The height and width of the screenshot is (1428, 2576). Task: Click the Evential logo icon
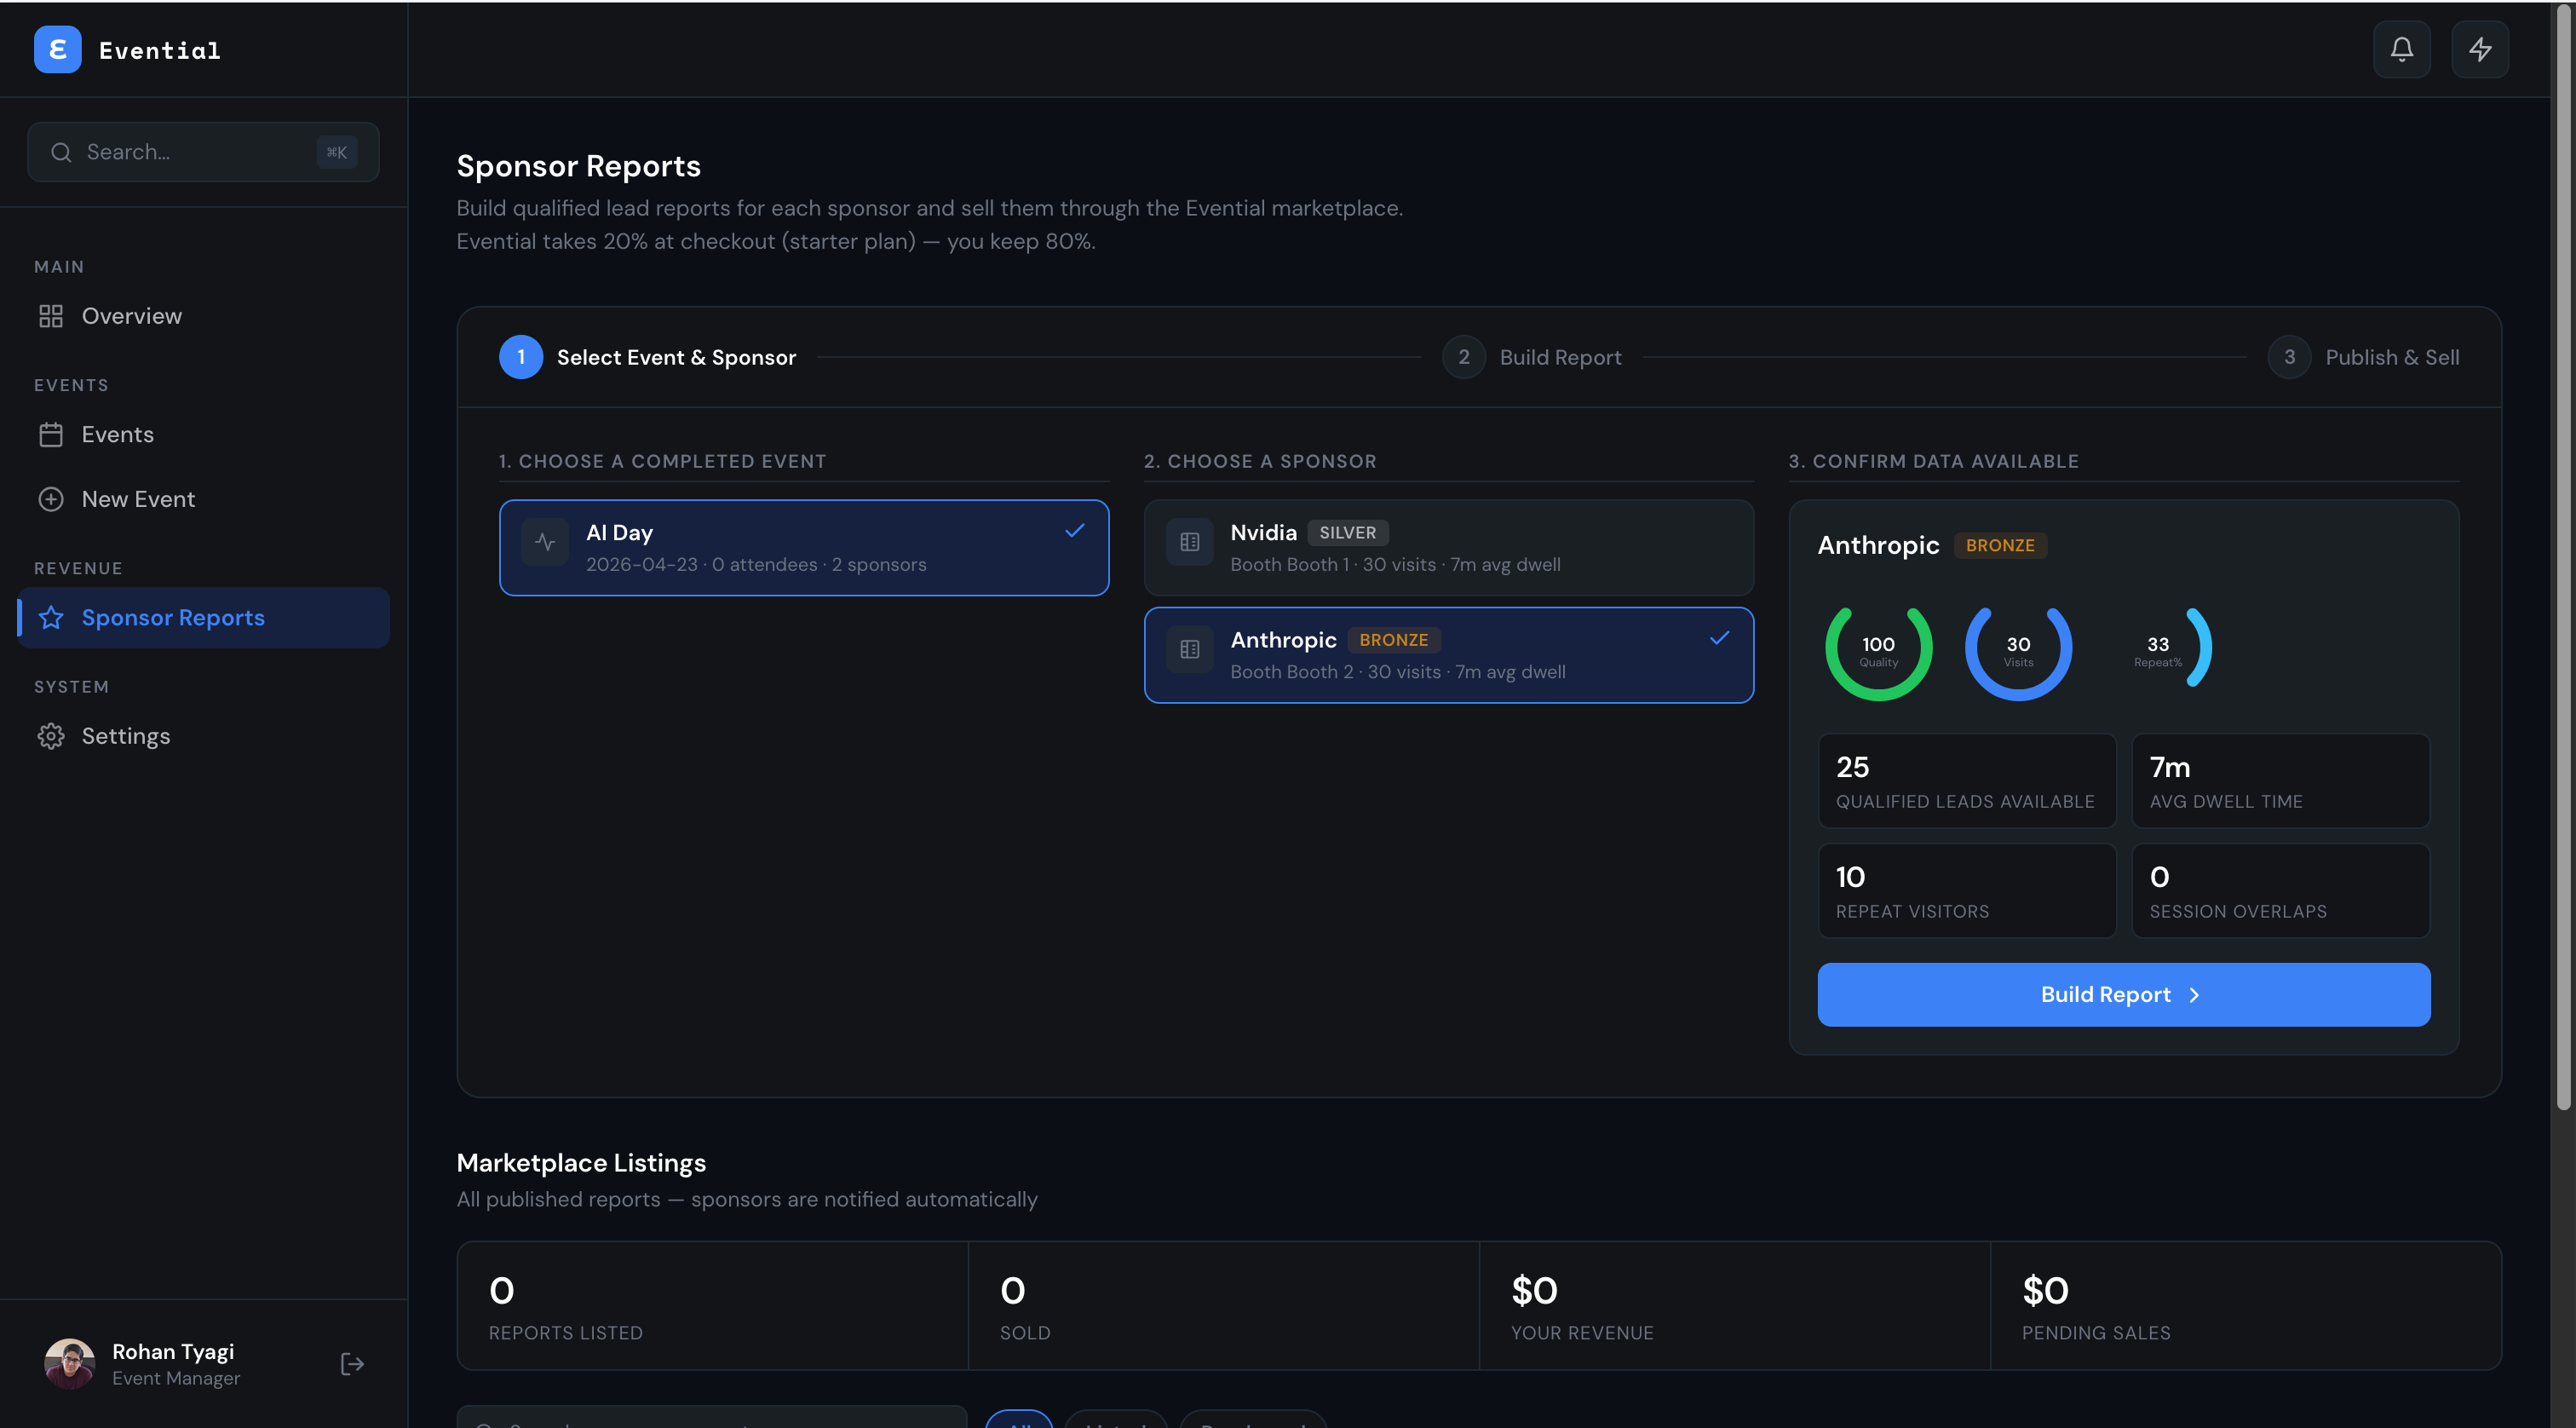(x=58, y=50)
